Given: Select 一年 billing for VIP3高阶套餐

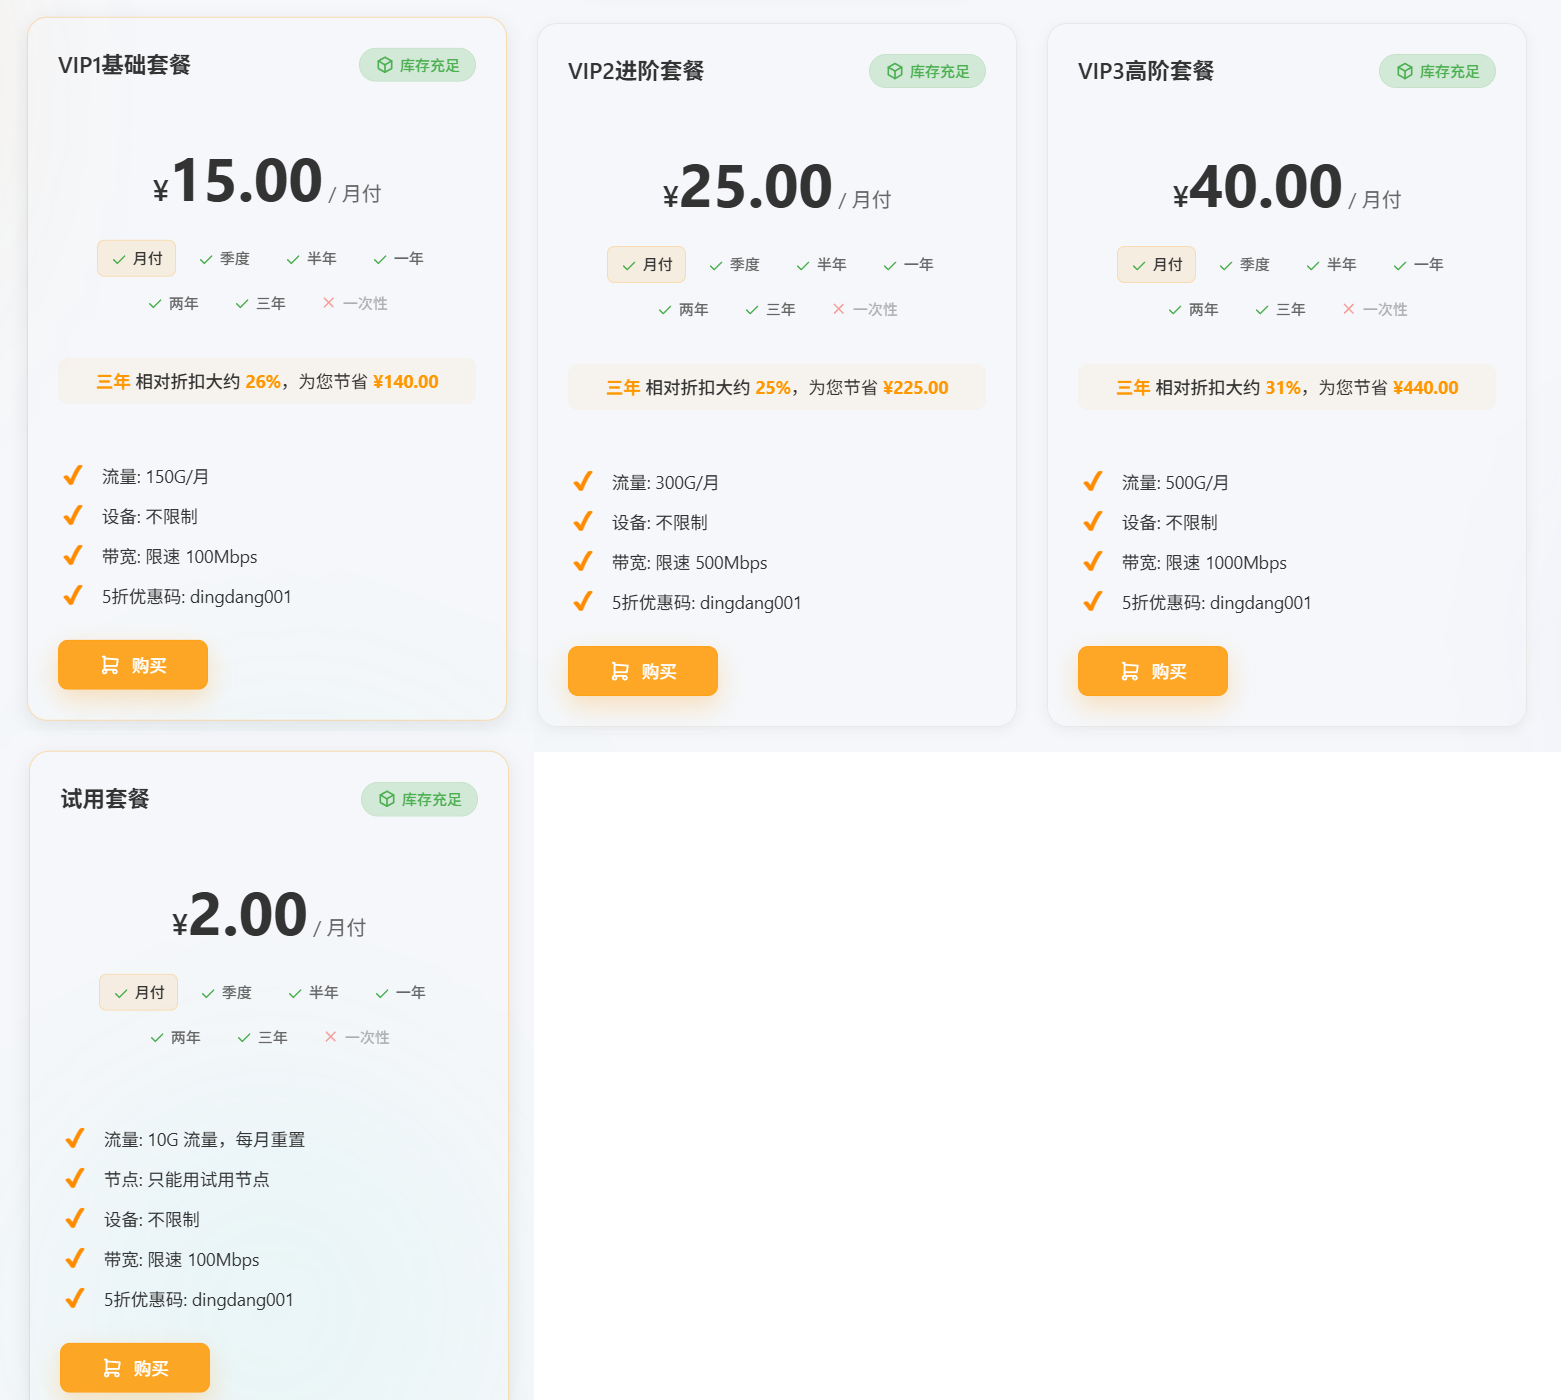Looking at the screenshot, I should (1419, 265).
